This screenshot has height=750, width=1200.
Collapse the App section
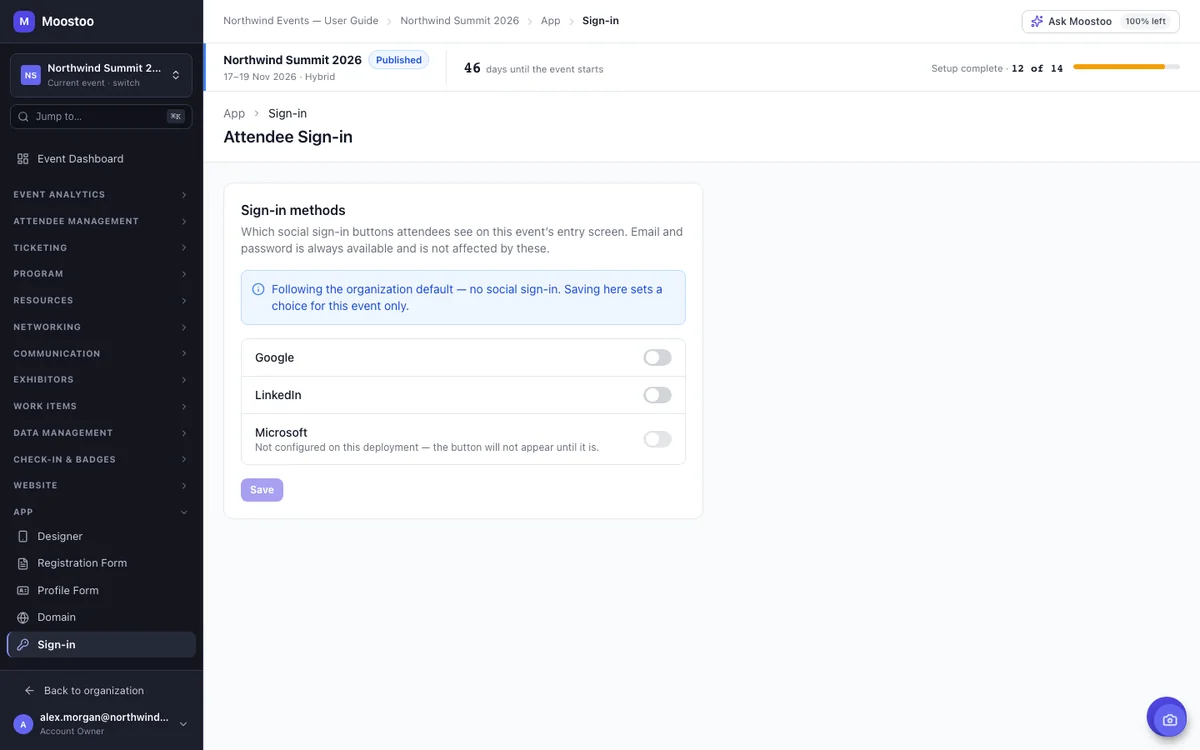coord(101,512)
